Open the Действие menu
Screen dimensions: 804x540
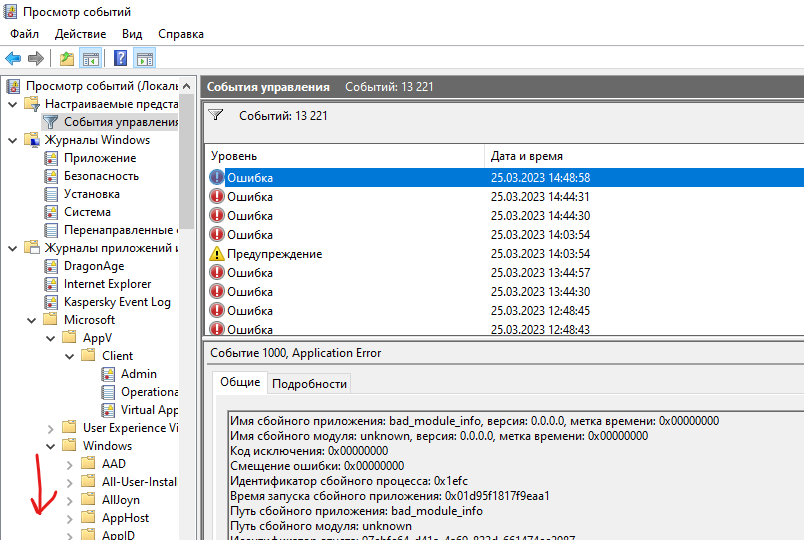(81, 34)
